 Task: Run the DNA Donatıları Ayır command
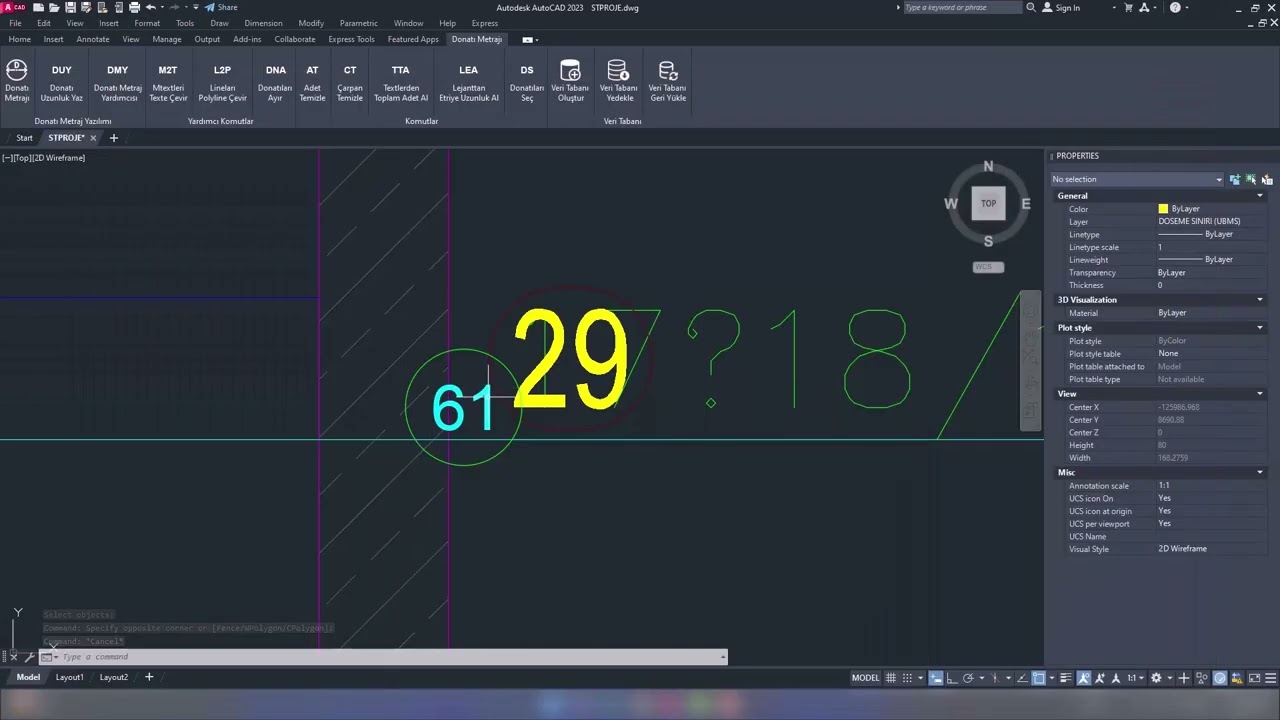pyautogui.click(x=275, y=83)
